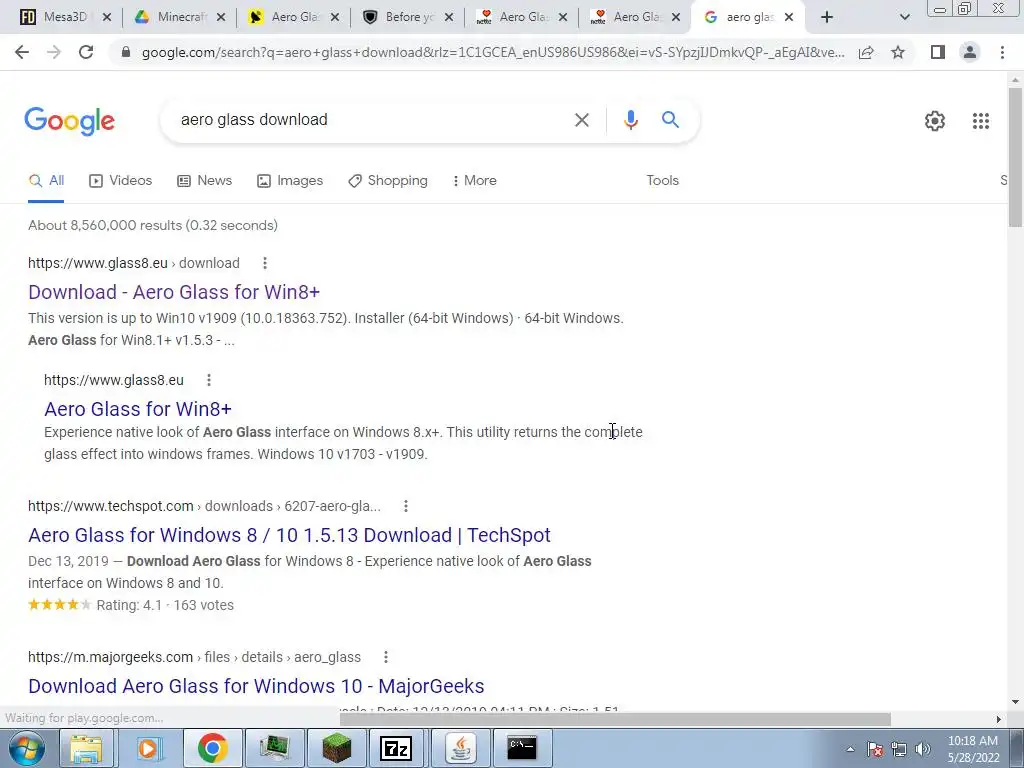
Task: Submit search using the magnifier icon
Action: coord(670,120)
